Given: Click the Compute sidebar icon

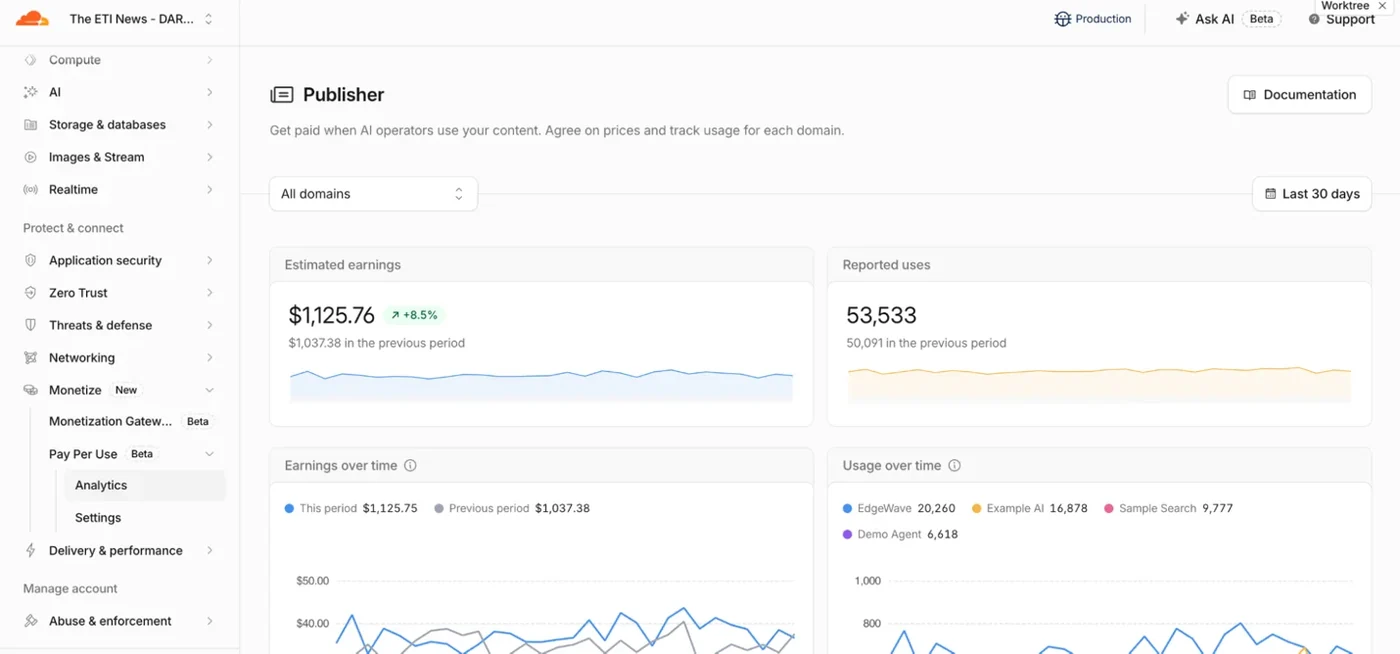Looking at the screenshot, I should pyautogui.click(x=30, y=60).
